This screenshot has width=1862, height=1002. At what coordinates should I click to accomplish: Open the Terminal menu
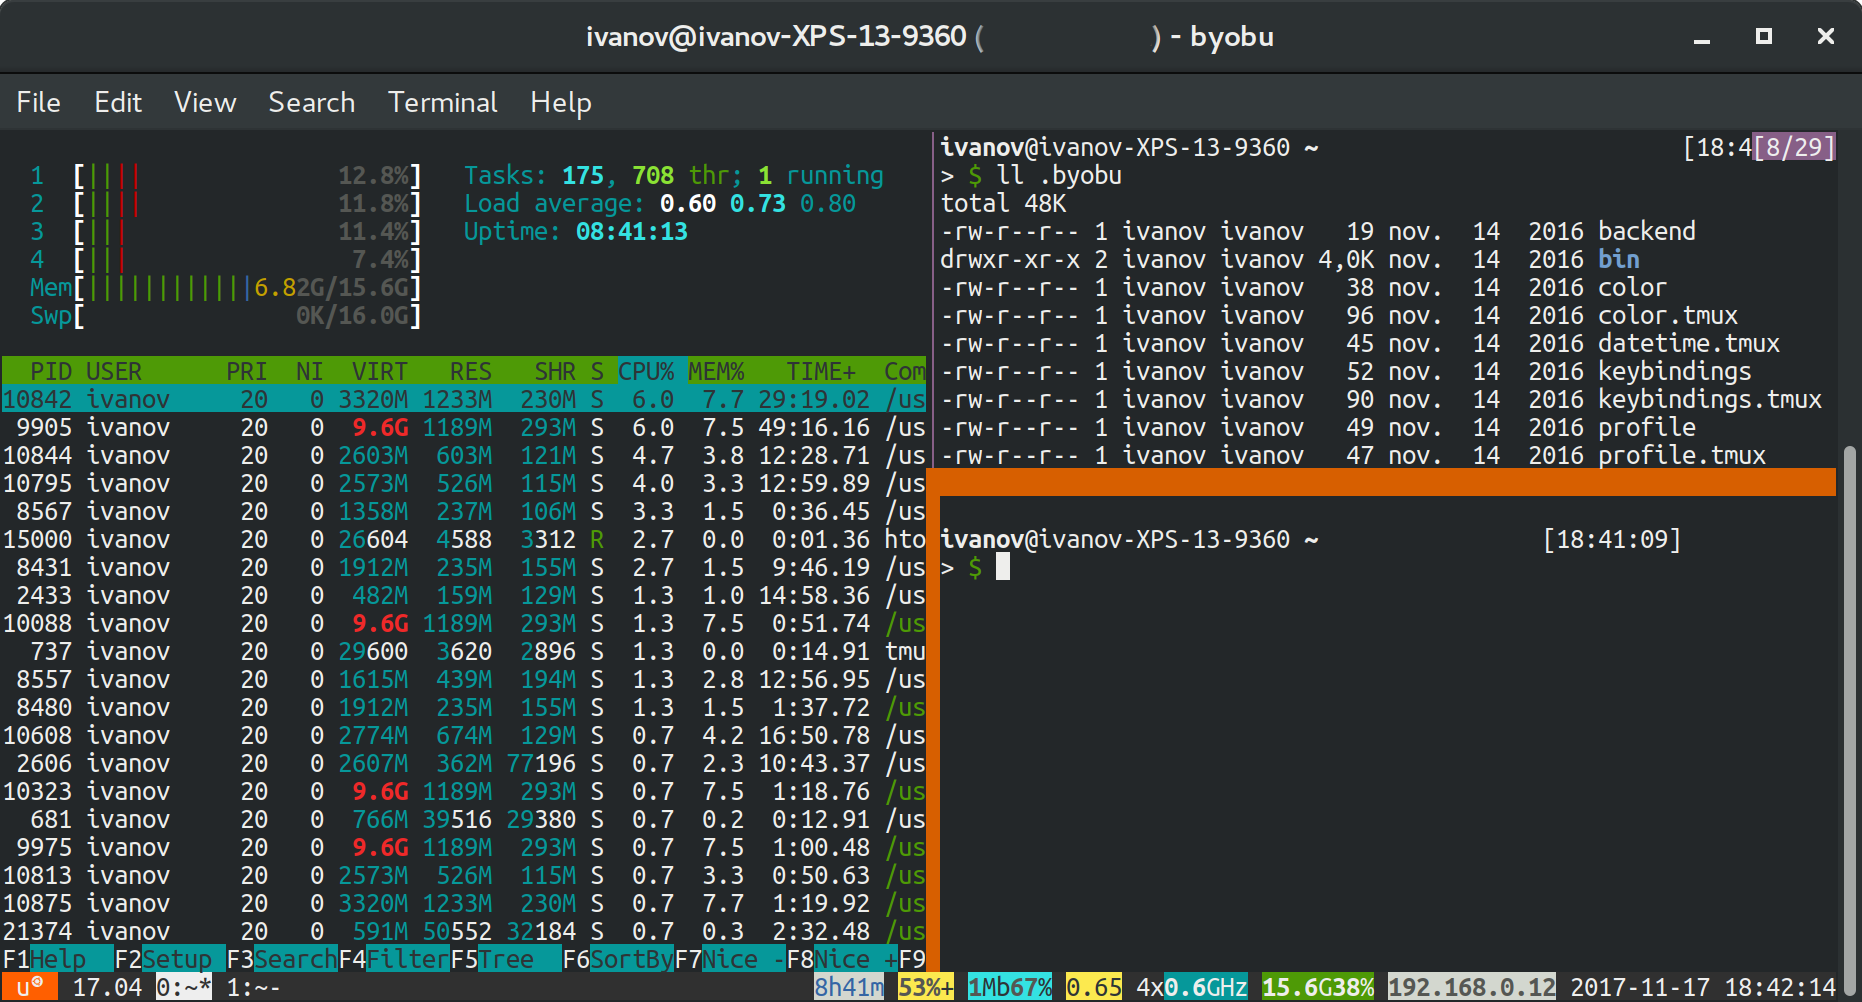[442, 101]
